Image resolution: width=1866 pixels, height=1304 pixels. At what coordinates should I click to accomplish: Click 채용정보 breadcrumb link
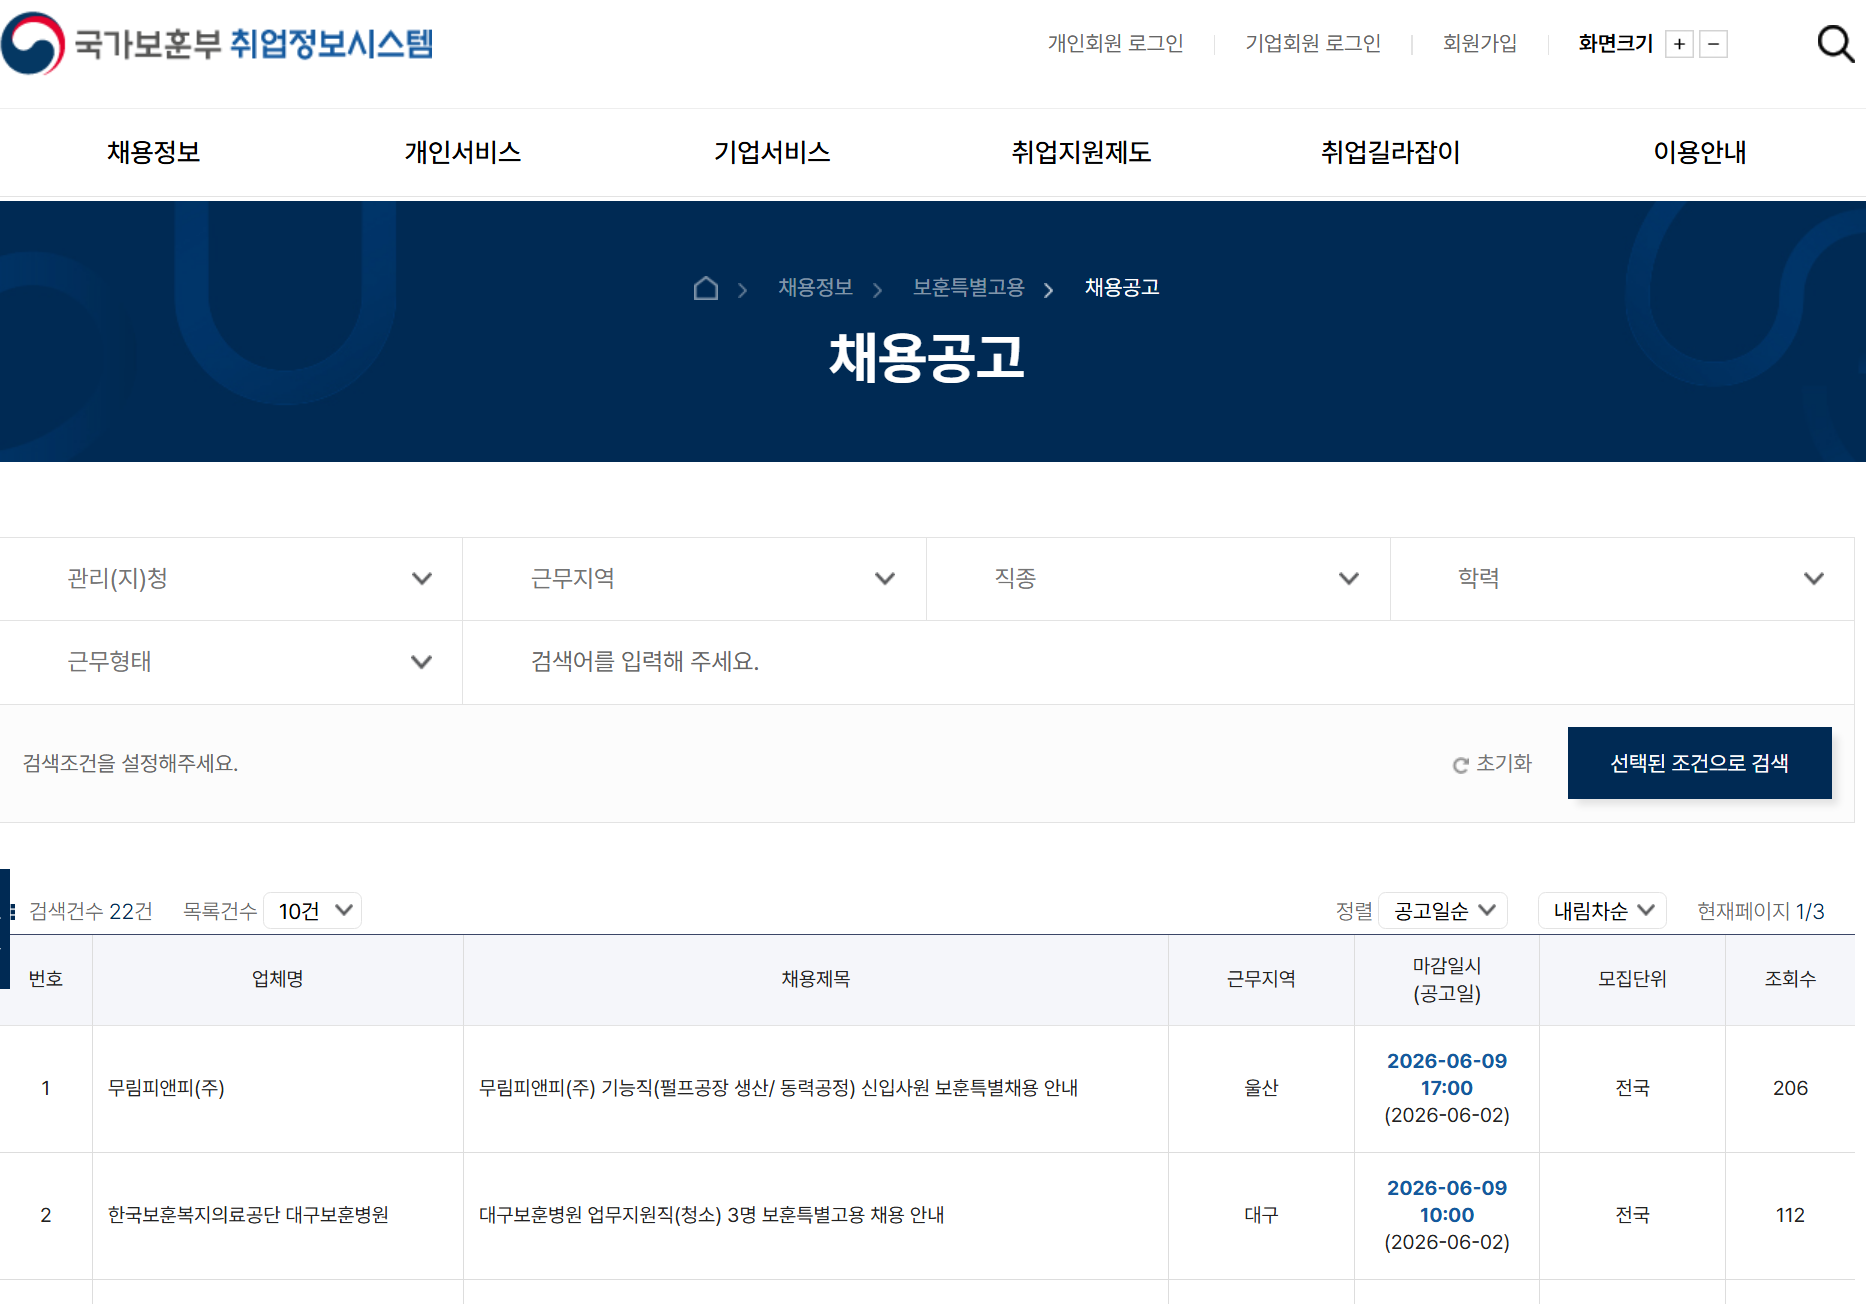point(816,288)
